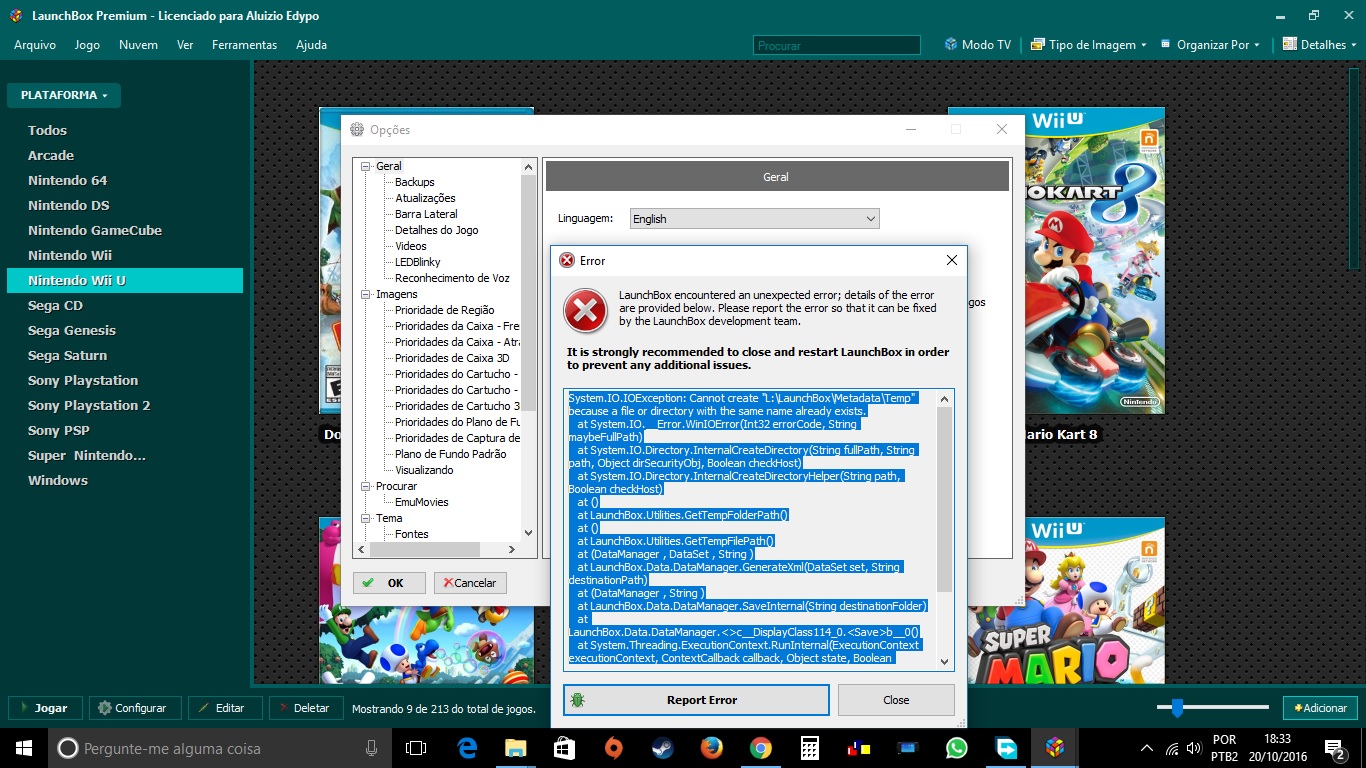Open Arquivo menu
Image resolution: width=1366 pixels, height=768 pixels.
(35, 45)
